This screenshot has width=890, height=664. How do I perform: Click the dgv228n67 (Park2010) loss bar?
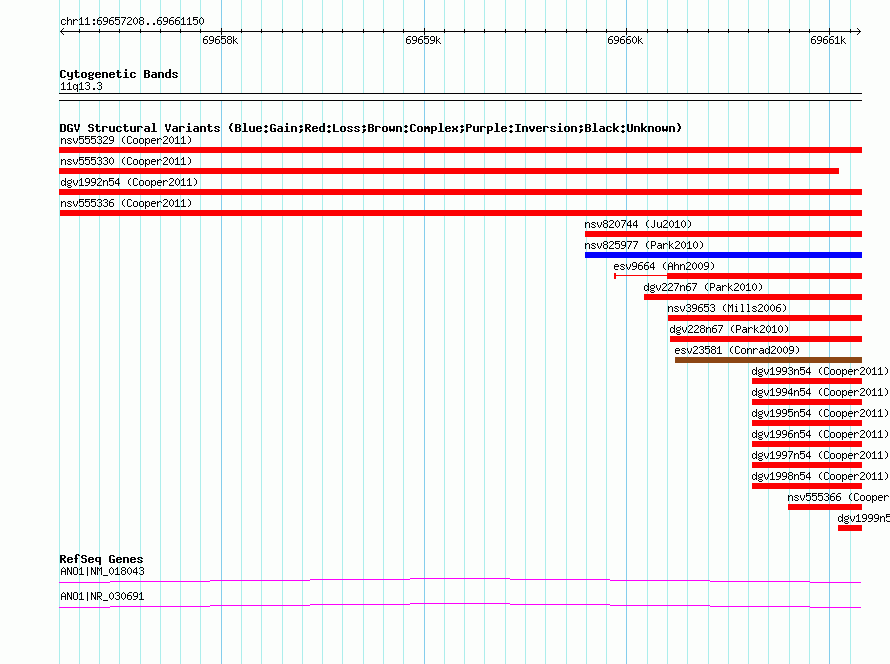point(766,339)
